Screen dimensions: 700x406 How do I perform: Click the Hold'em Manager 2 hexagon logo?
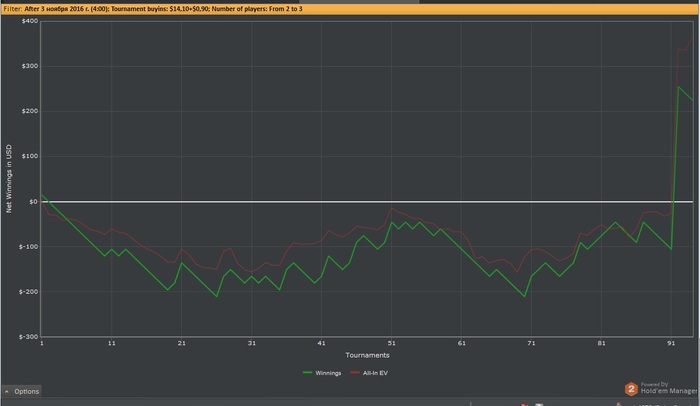pyautogui.click(x=631, y=389)
